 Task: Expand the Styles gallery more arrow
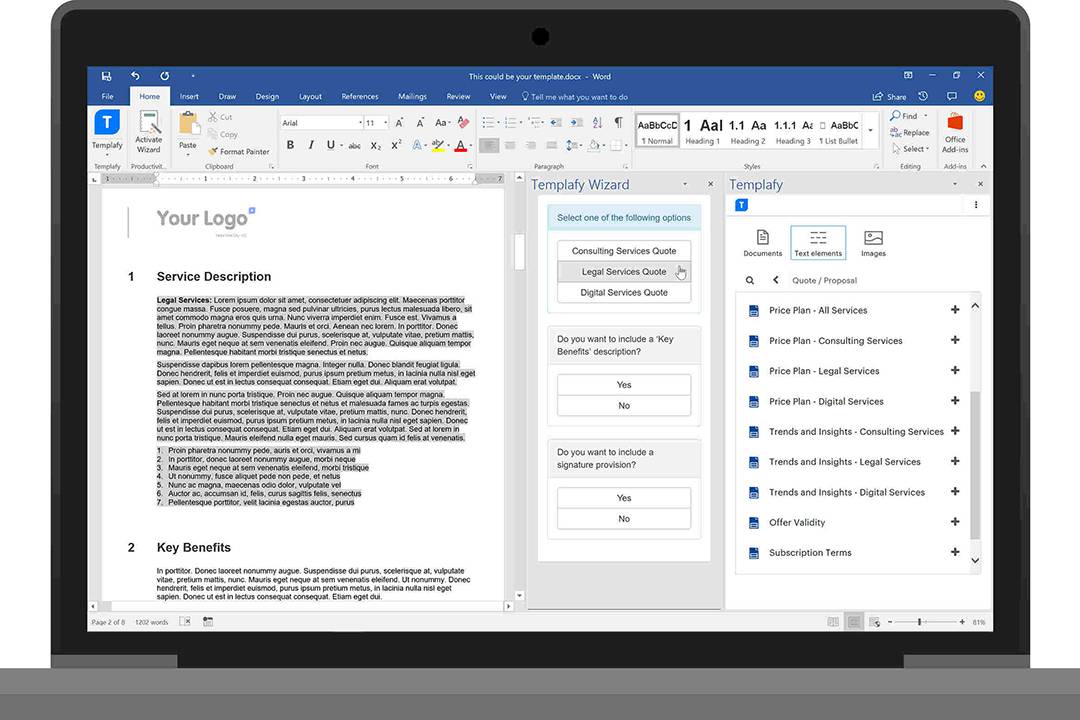click(870, 131)
